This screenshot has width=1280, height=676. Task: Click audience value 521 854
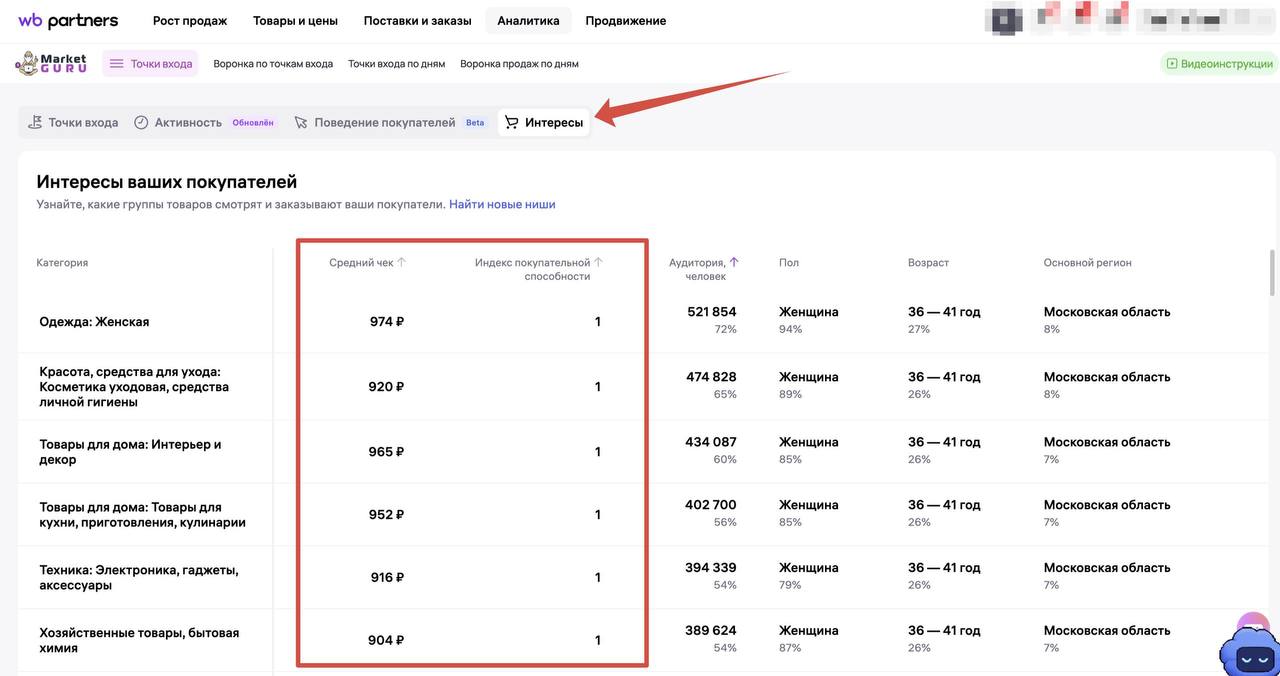(712, 312)
